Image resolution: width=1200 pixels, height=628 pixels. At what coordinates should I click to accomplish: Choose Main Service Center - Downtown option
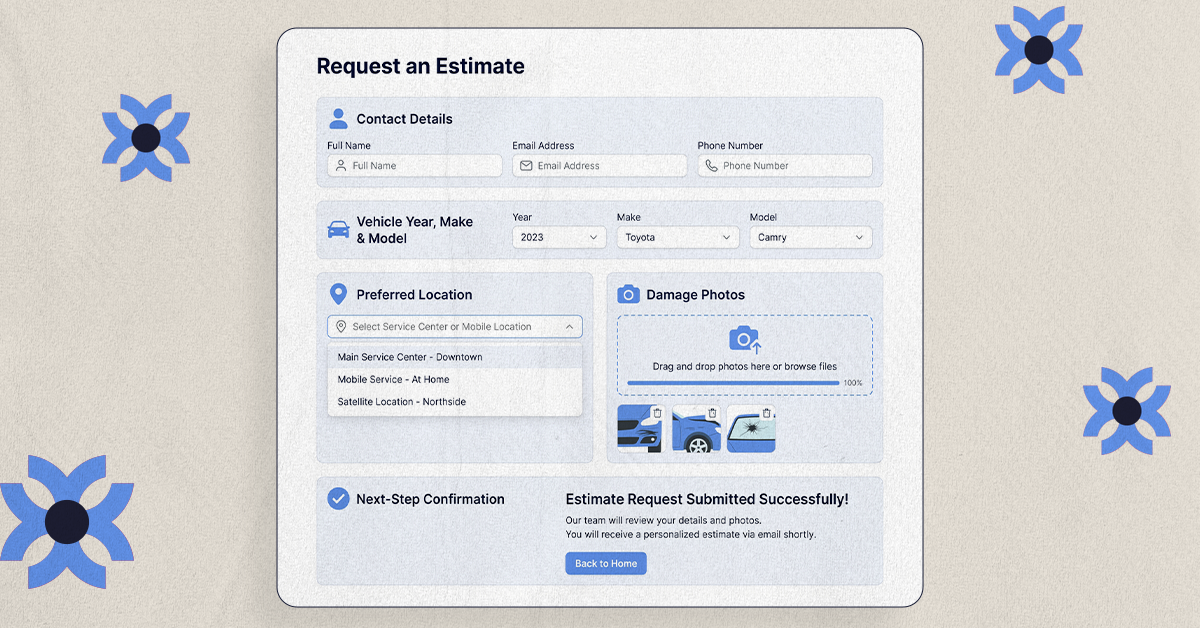(455, 357)
